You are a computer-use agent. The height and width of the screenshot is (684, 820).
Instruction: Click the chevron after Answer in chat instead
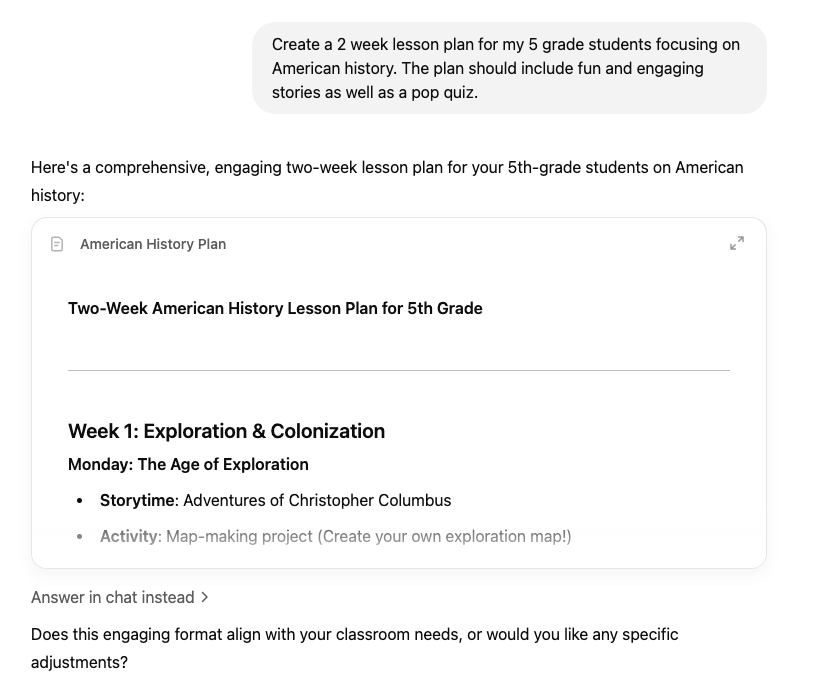(x=205, y=597)
